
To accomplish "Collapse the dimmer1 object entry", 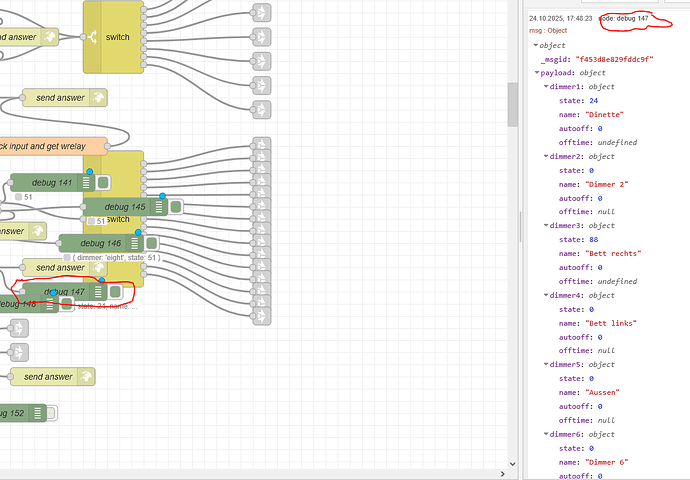I will (x=546, y=87).
